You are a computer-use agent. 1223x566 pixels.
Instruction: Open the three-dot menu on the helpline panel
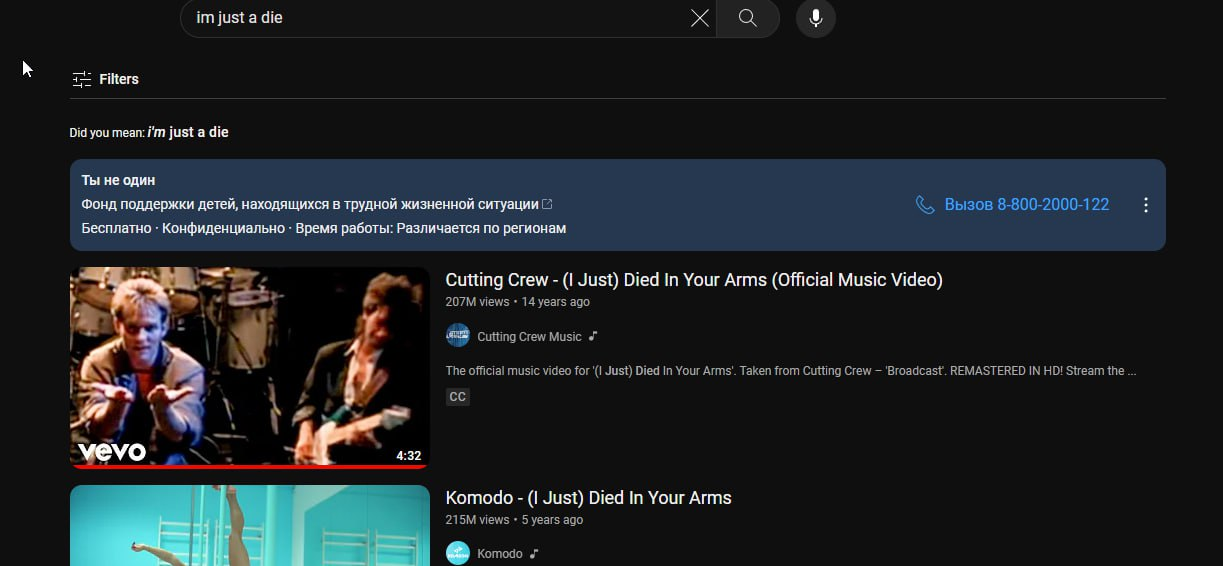[1146, 205]
